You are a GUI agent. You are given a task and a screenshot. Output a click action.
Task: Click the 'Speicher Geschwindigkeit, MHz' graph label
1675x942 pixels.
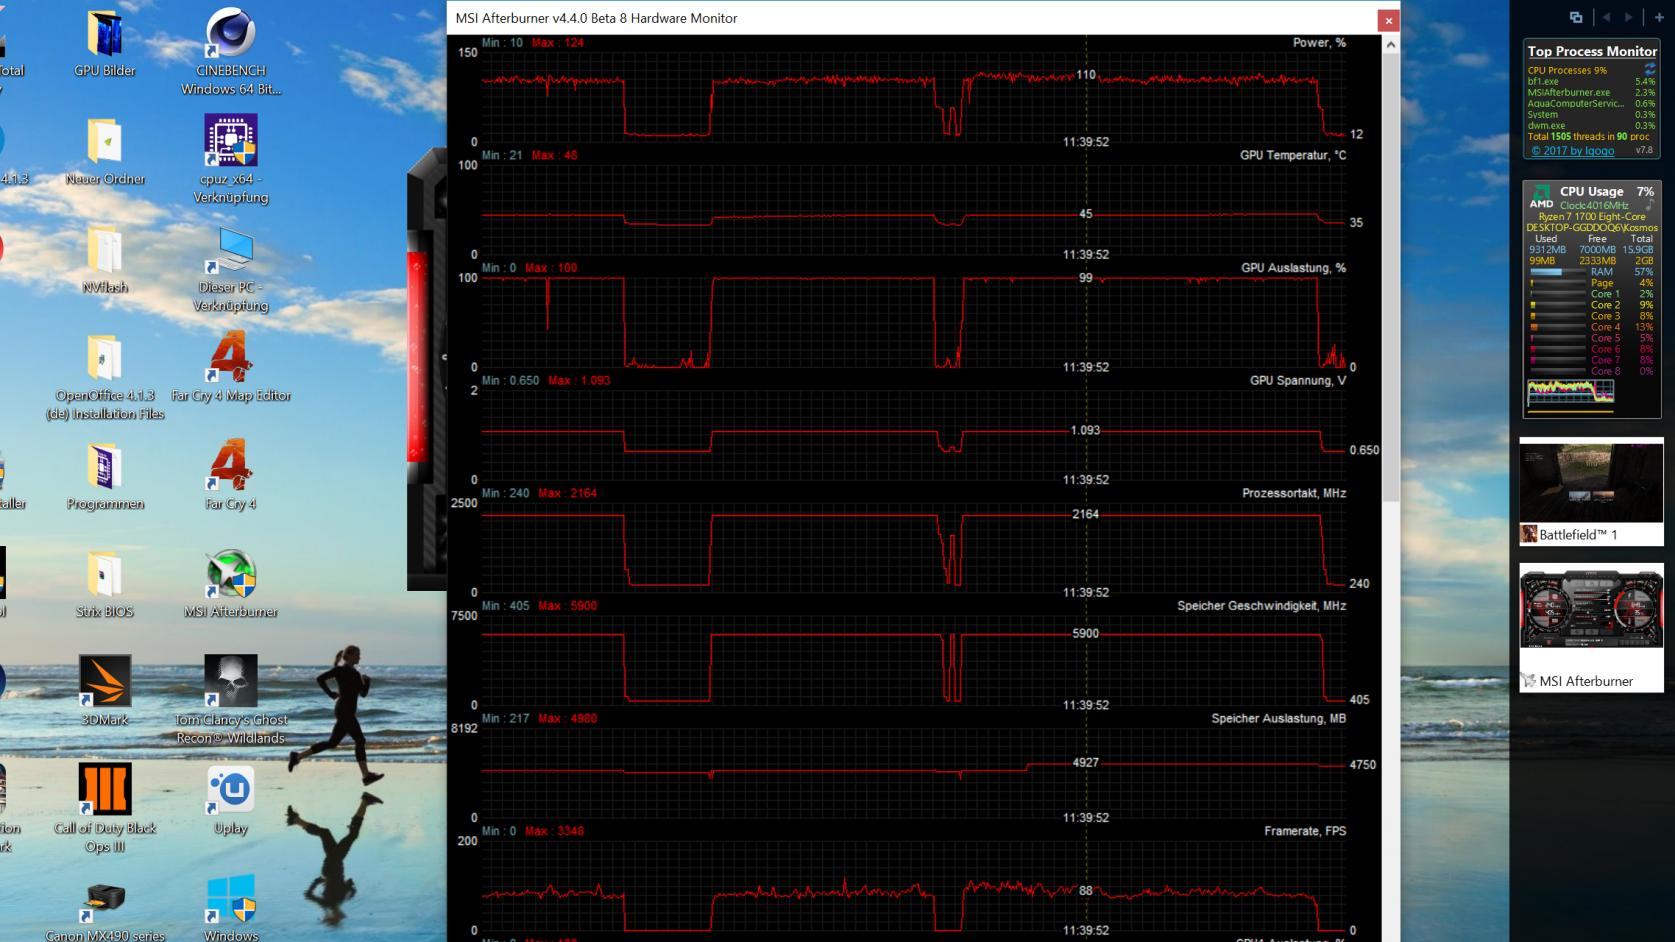[1261, 606]
